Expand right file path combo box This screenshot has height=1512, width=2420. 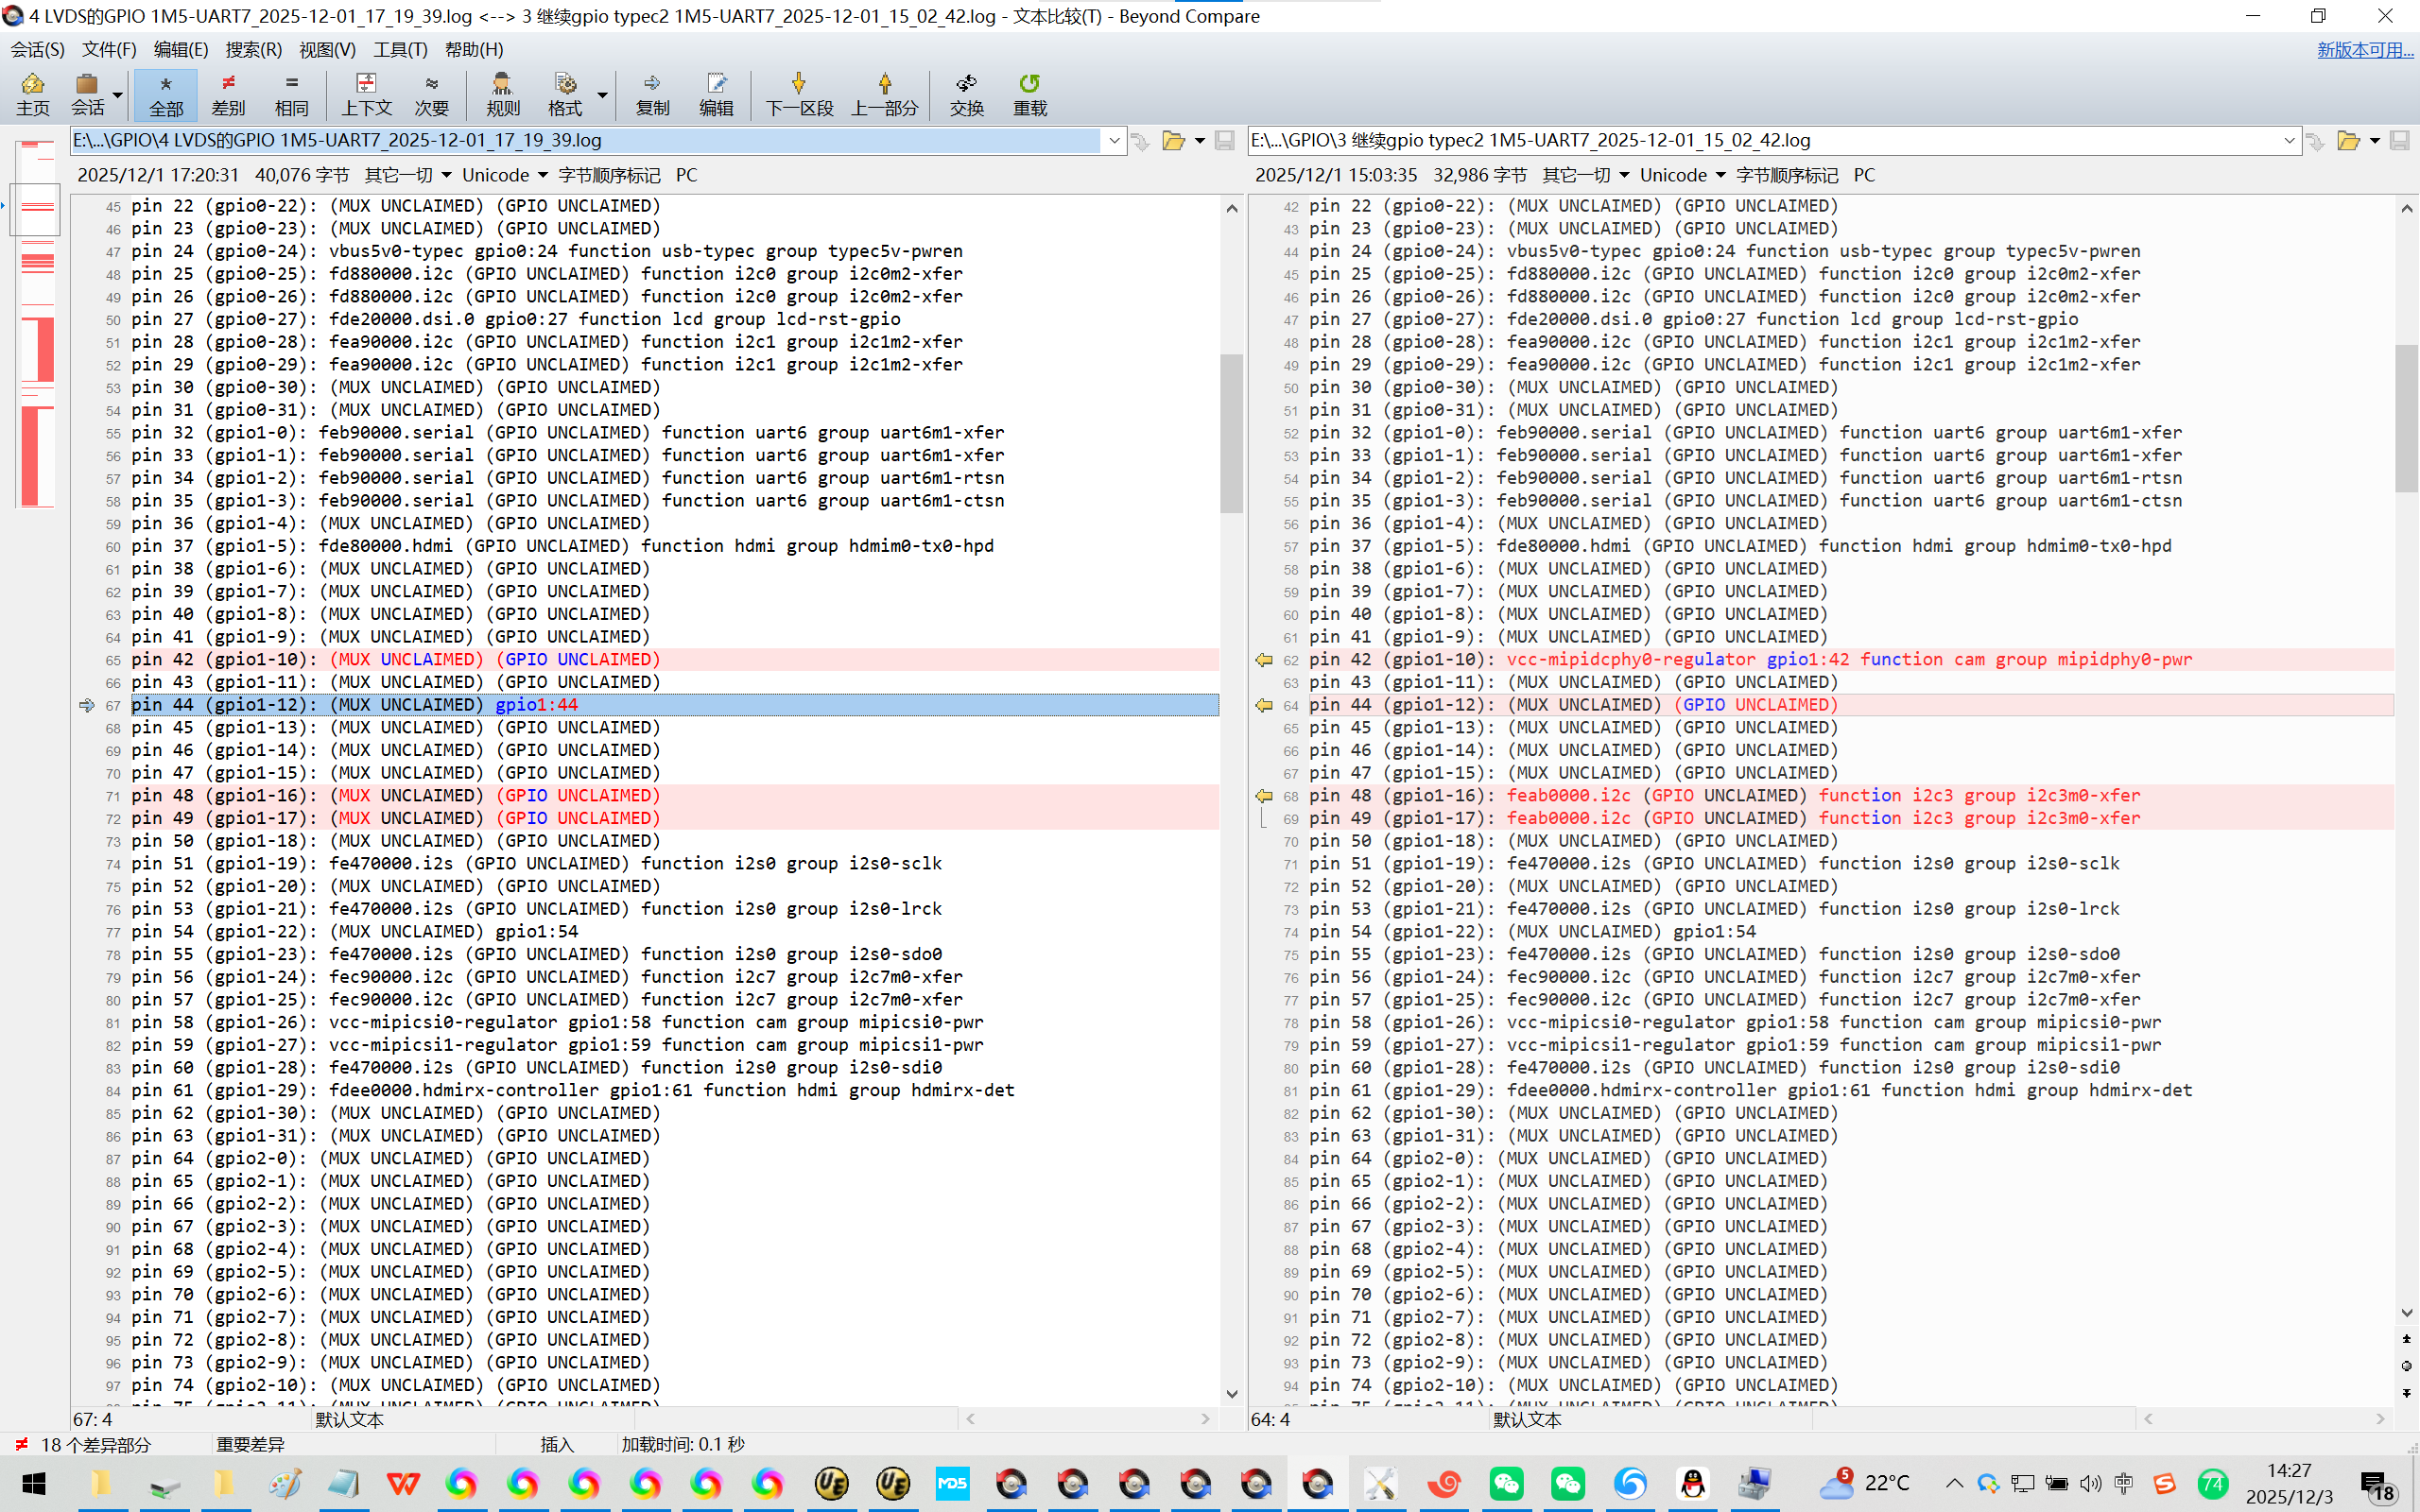[x=2289, y=141]
